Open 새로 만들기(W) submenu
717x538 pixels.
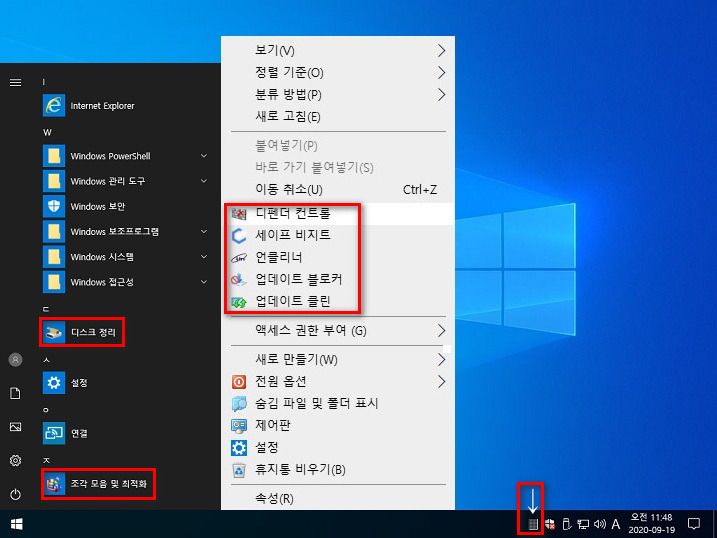pyautogui.click(x=338, y=359)
